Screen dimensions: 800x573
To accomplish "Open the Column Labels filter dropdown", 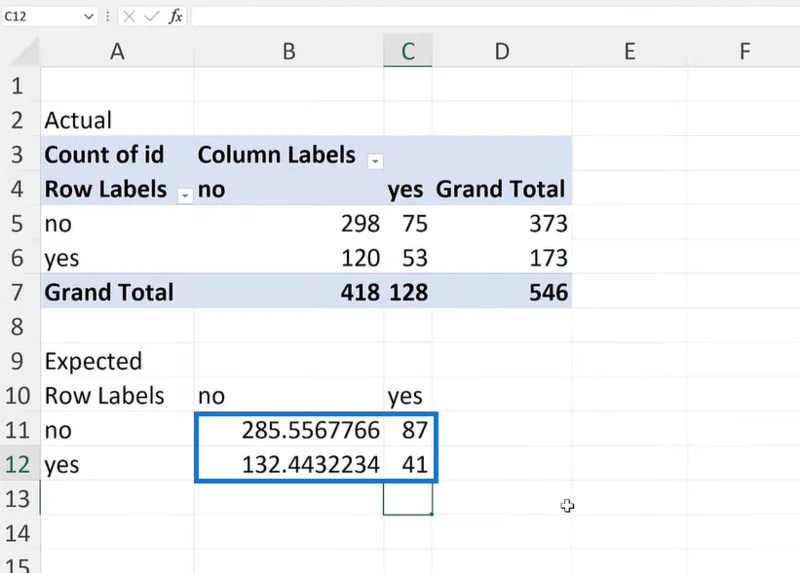I will click(375, 161).
